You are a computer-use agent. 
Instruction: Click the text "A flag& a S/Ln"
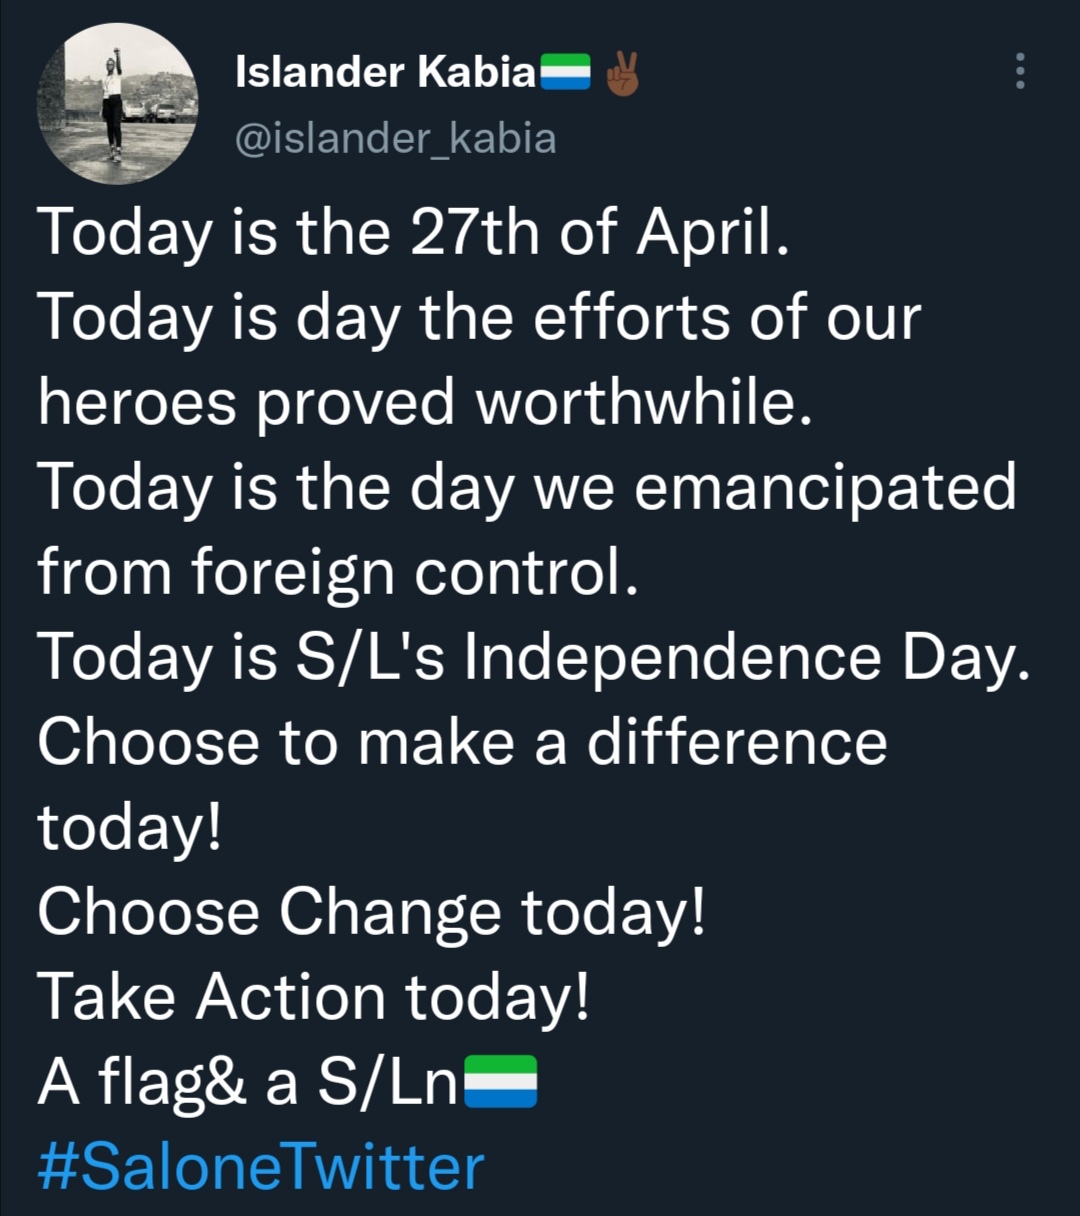tap(248, 1083)
